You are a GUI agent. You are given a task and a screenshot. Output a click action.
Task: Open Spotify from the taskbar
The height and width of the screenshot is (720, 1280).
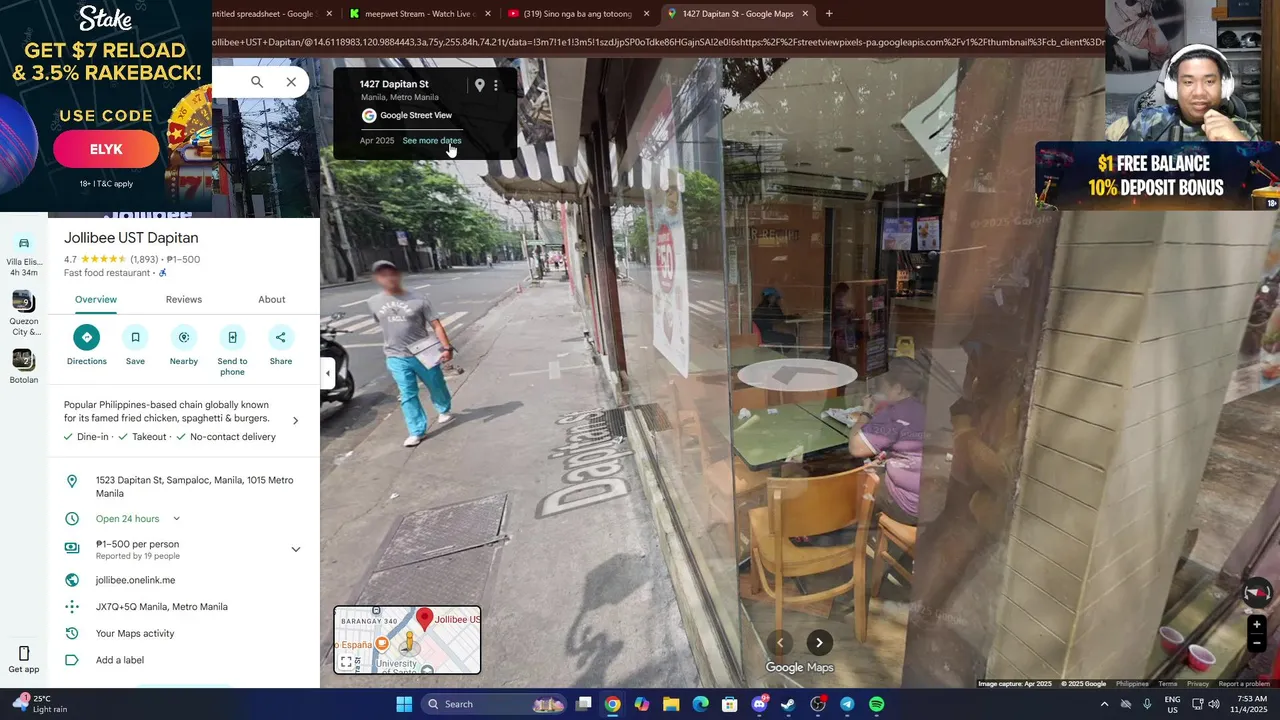click(x=877, y=704)
